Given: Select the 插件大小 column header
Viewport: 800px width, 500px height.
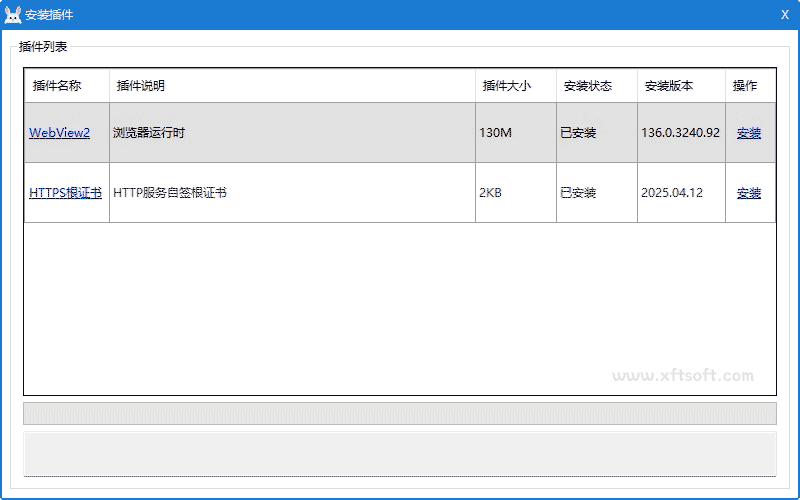Looking at the screenshot, I should (x=516, y=86).
